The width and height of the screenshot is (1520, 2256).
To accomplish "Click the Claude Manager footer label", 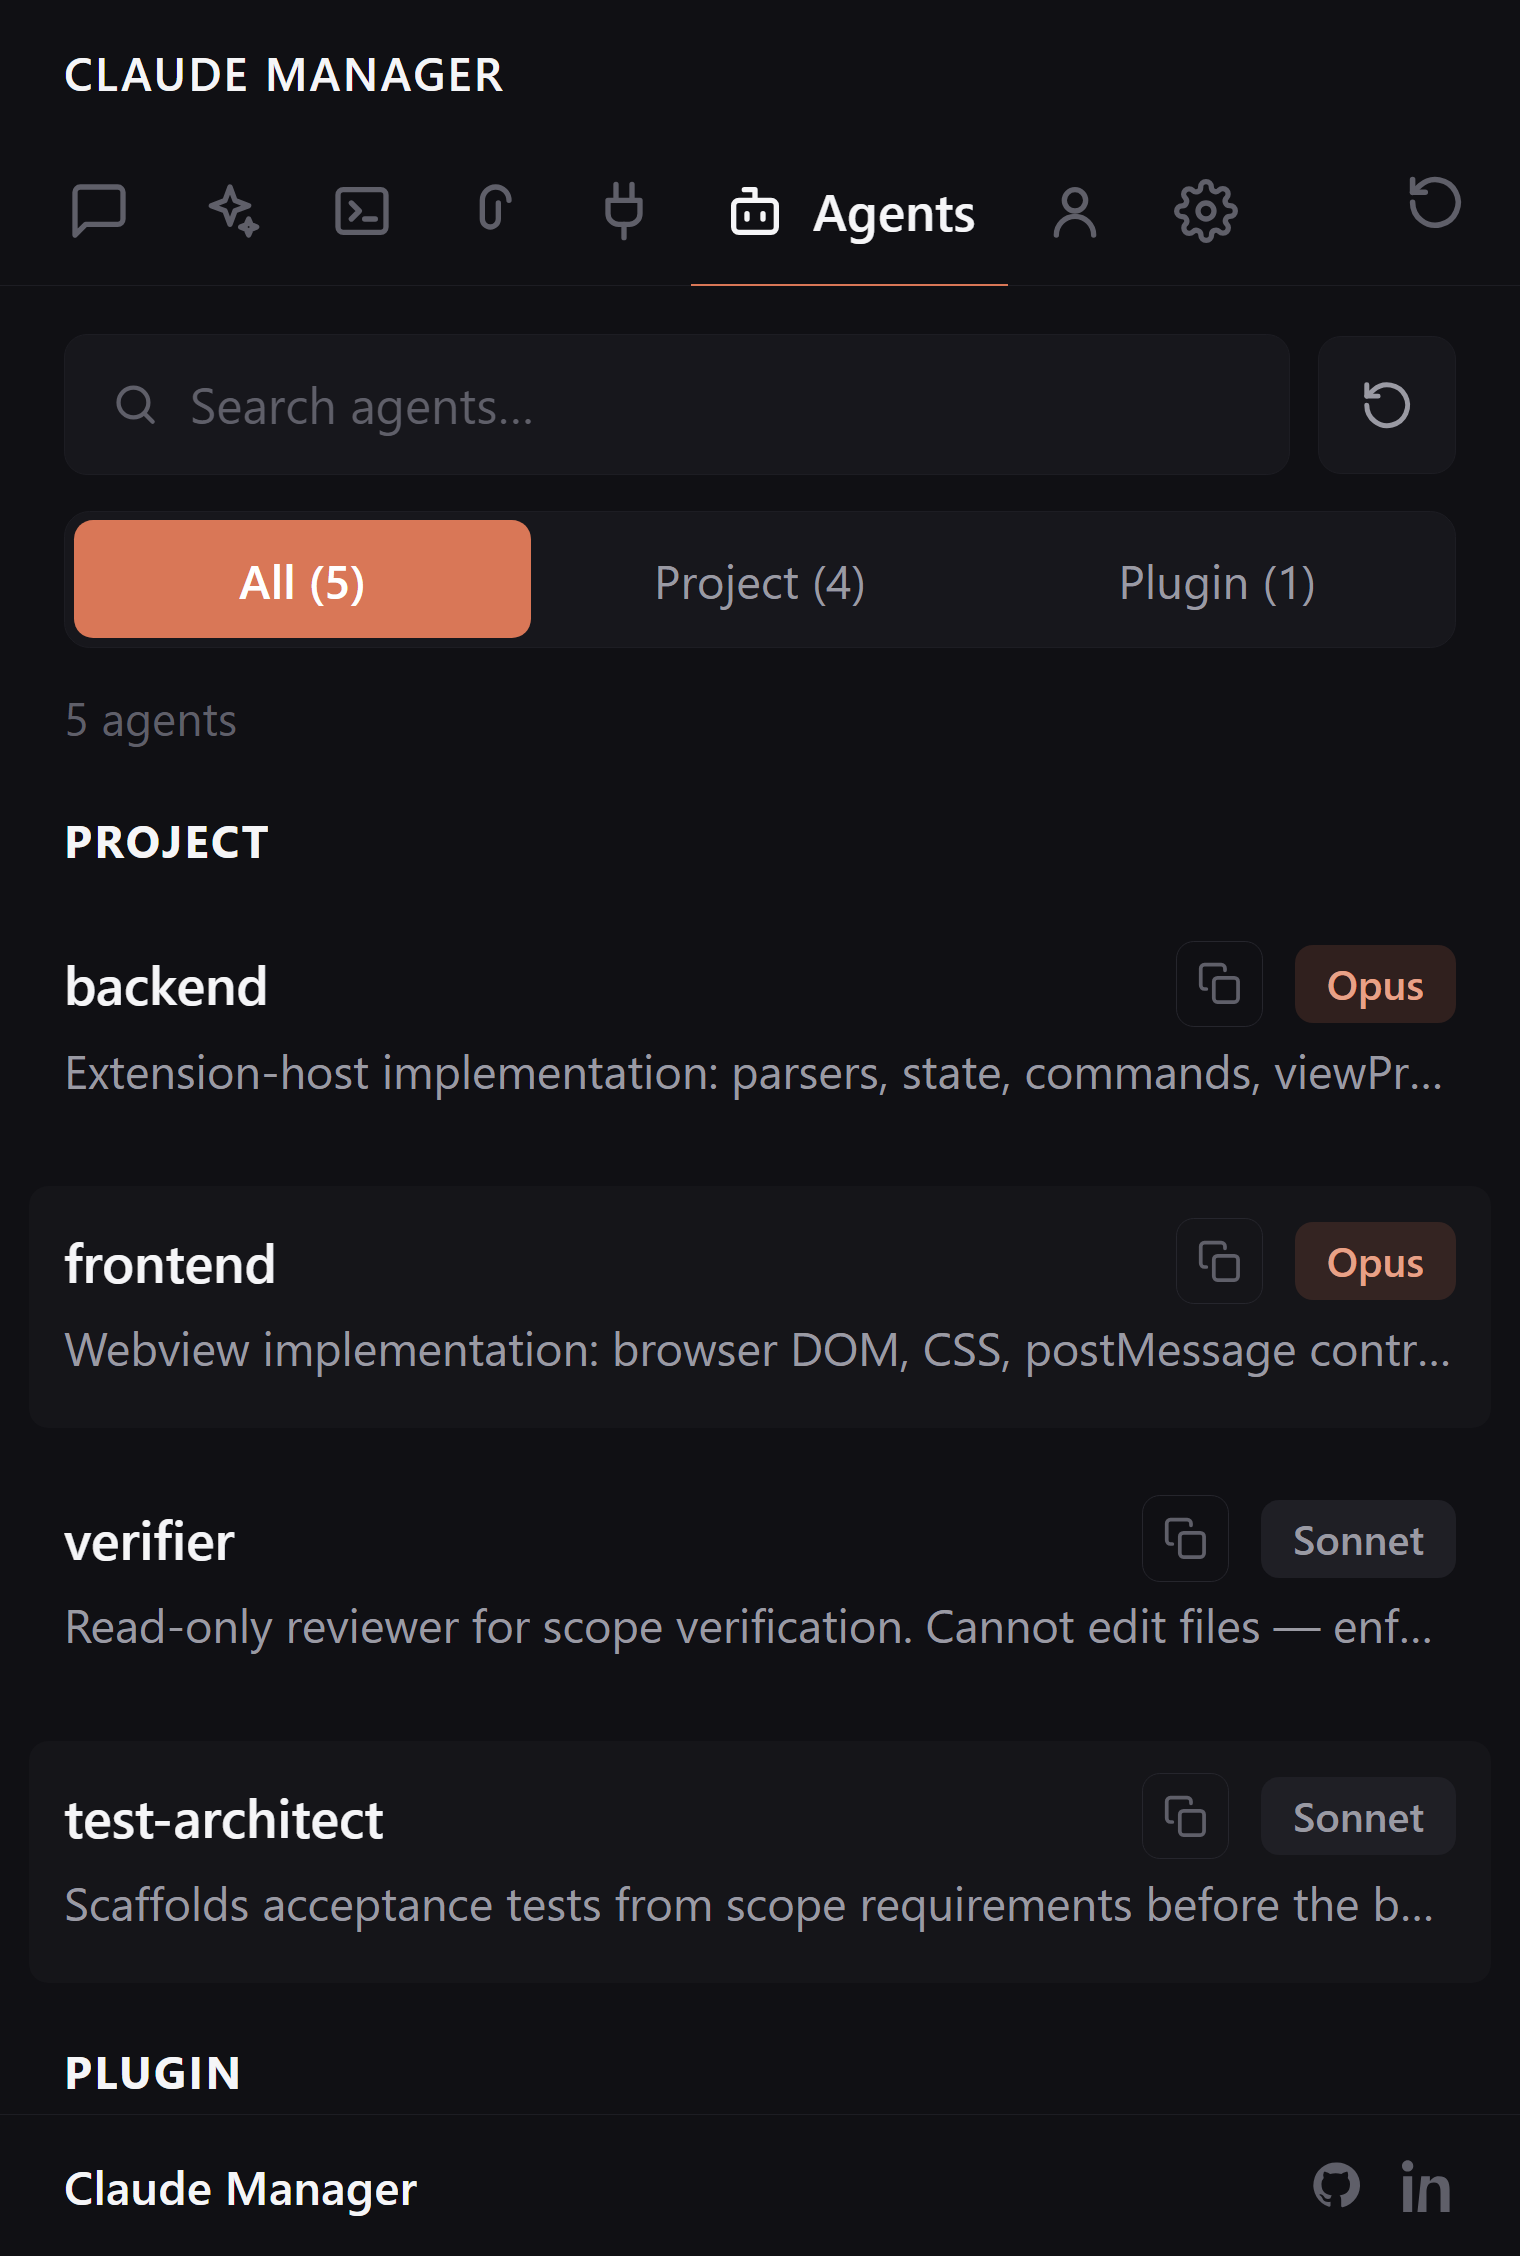I will pyautogui.click(x=240, y=2189).
